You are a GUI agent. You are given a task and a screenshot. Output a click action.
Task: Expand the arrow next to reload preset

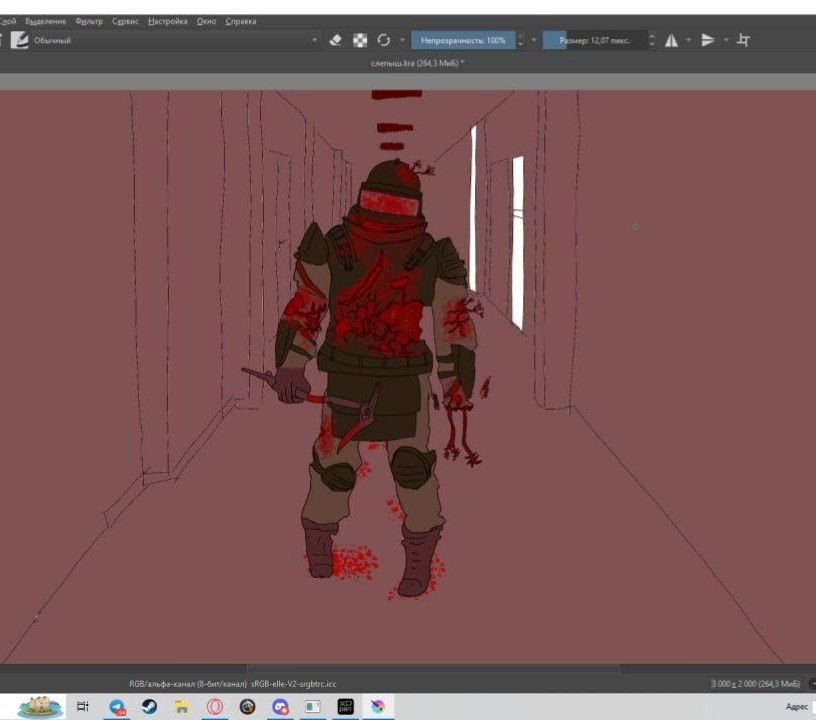pos(402,40)
